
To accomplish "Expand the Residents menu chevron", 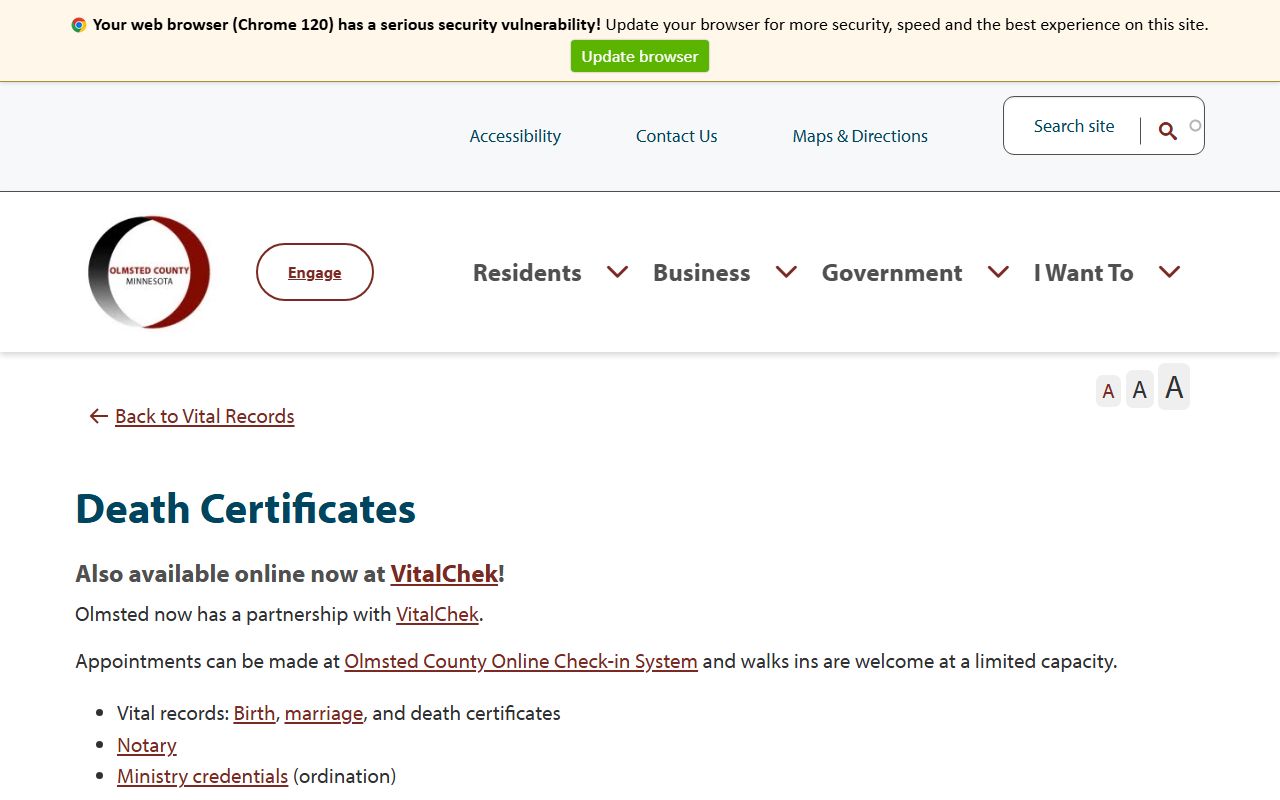I will [617, 272].
